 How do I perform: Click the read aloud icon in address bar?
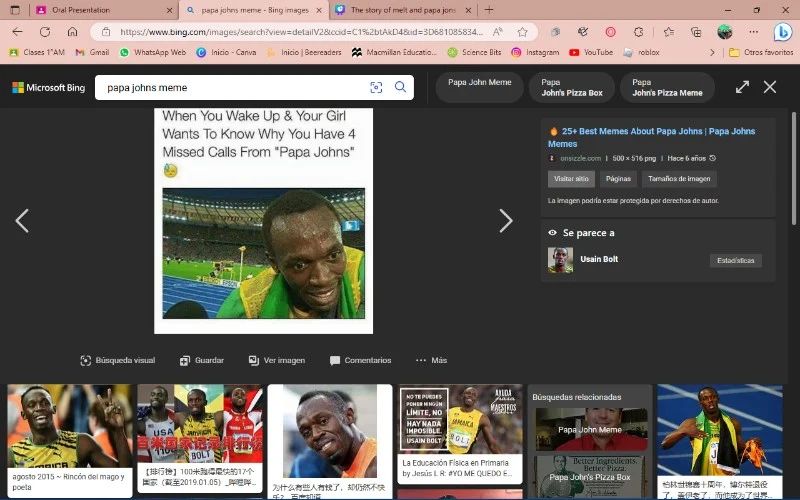pos(497,32)
